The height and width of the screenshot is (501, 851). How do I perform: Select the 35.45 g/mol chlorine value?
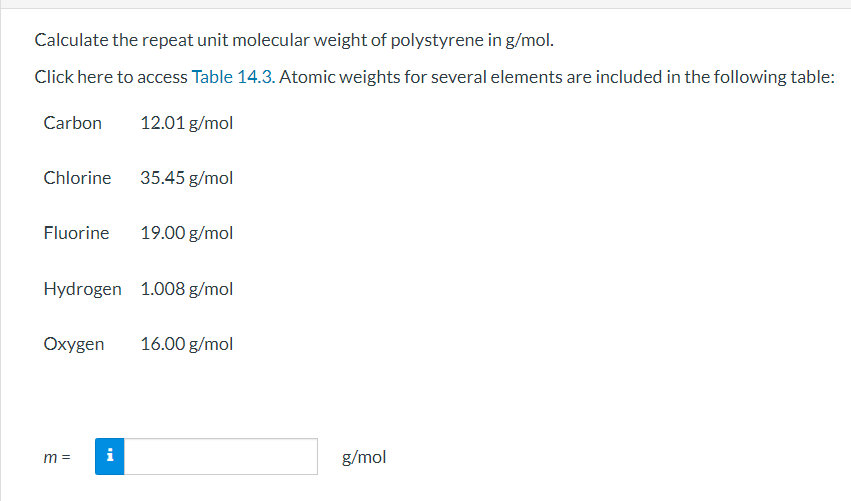coord(187,178)
